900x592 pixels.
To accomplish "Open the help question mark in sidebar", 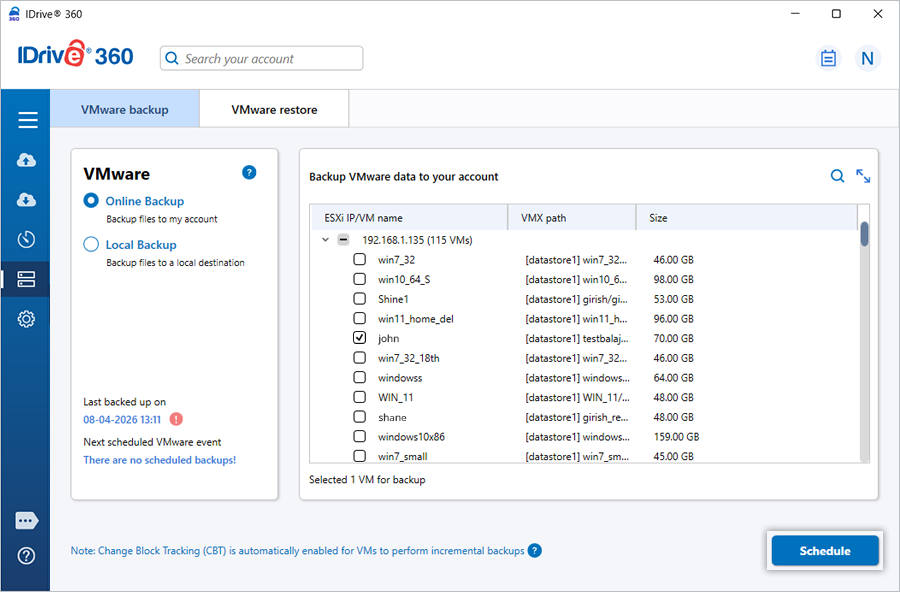I will click(x=26, y=556).
